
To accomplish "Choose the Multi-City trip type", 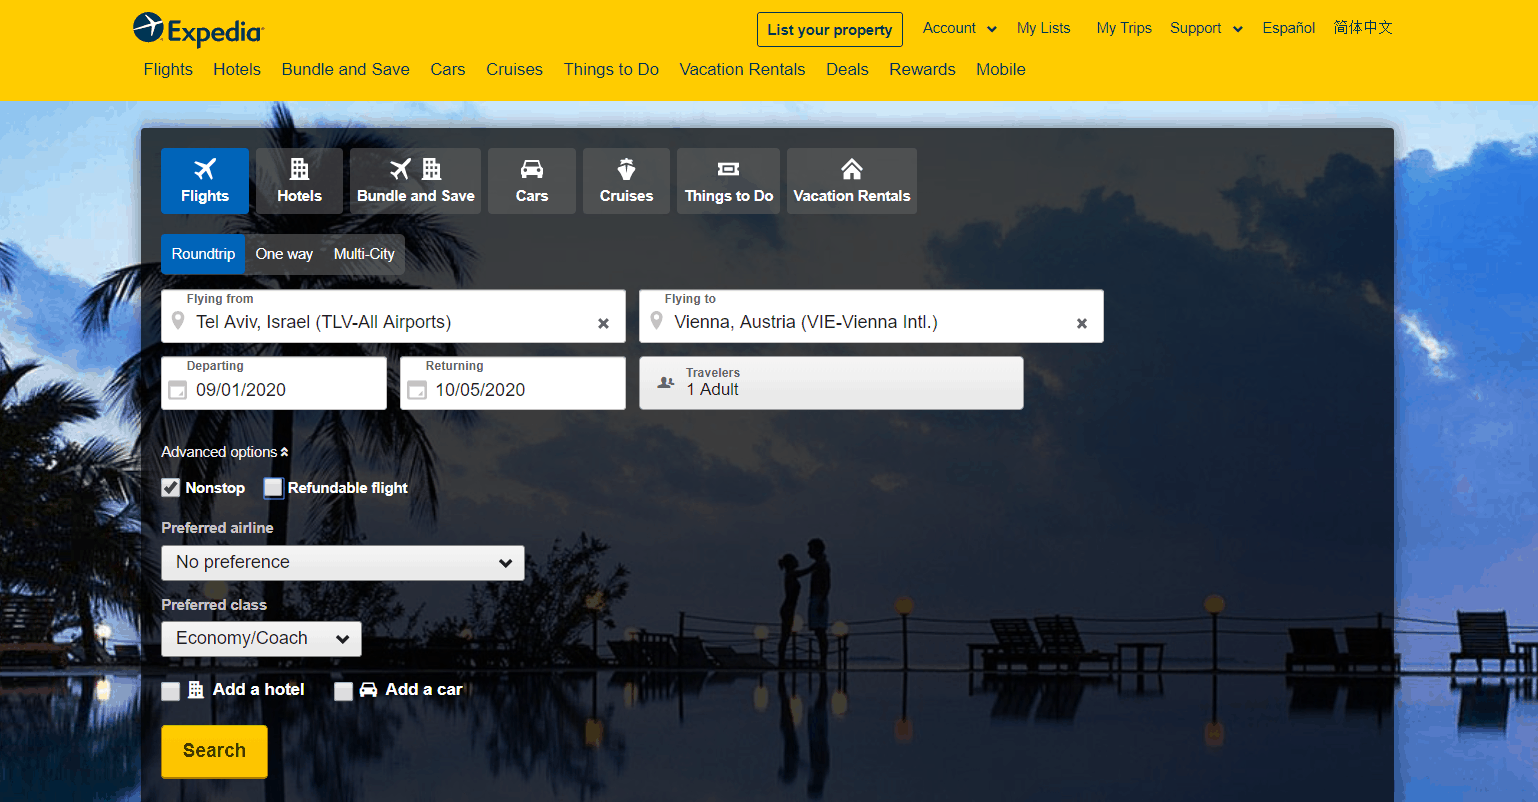I will [364, 254].
